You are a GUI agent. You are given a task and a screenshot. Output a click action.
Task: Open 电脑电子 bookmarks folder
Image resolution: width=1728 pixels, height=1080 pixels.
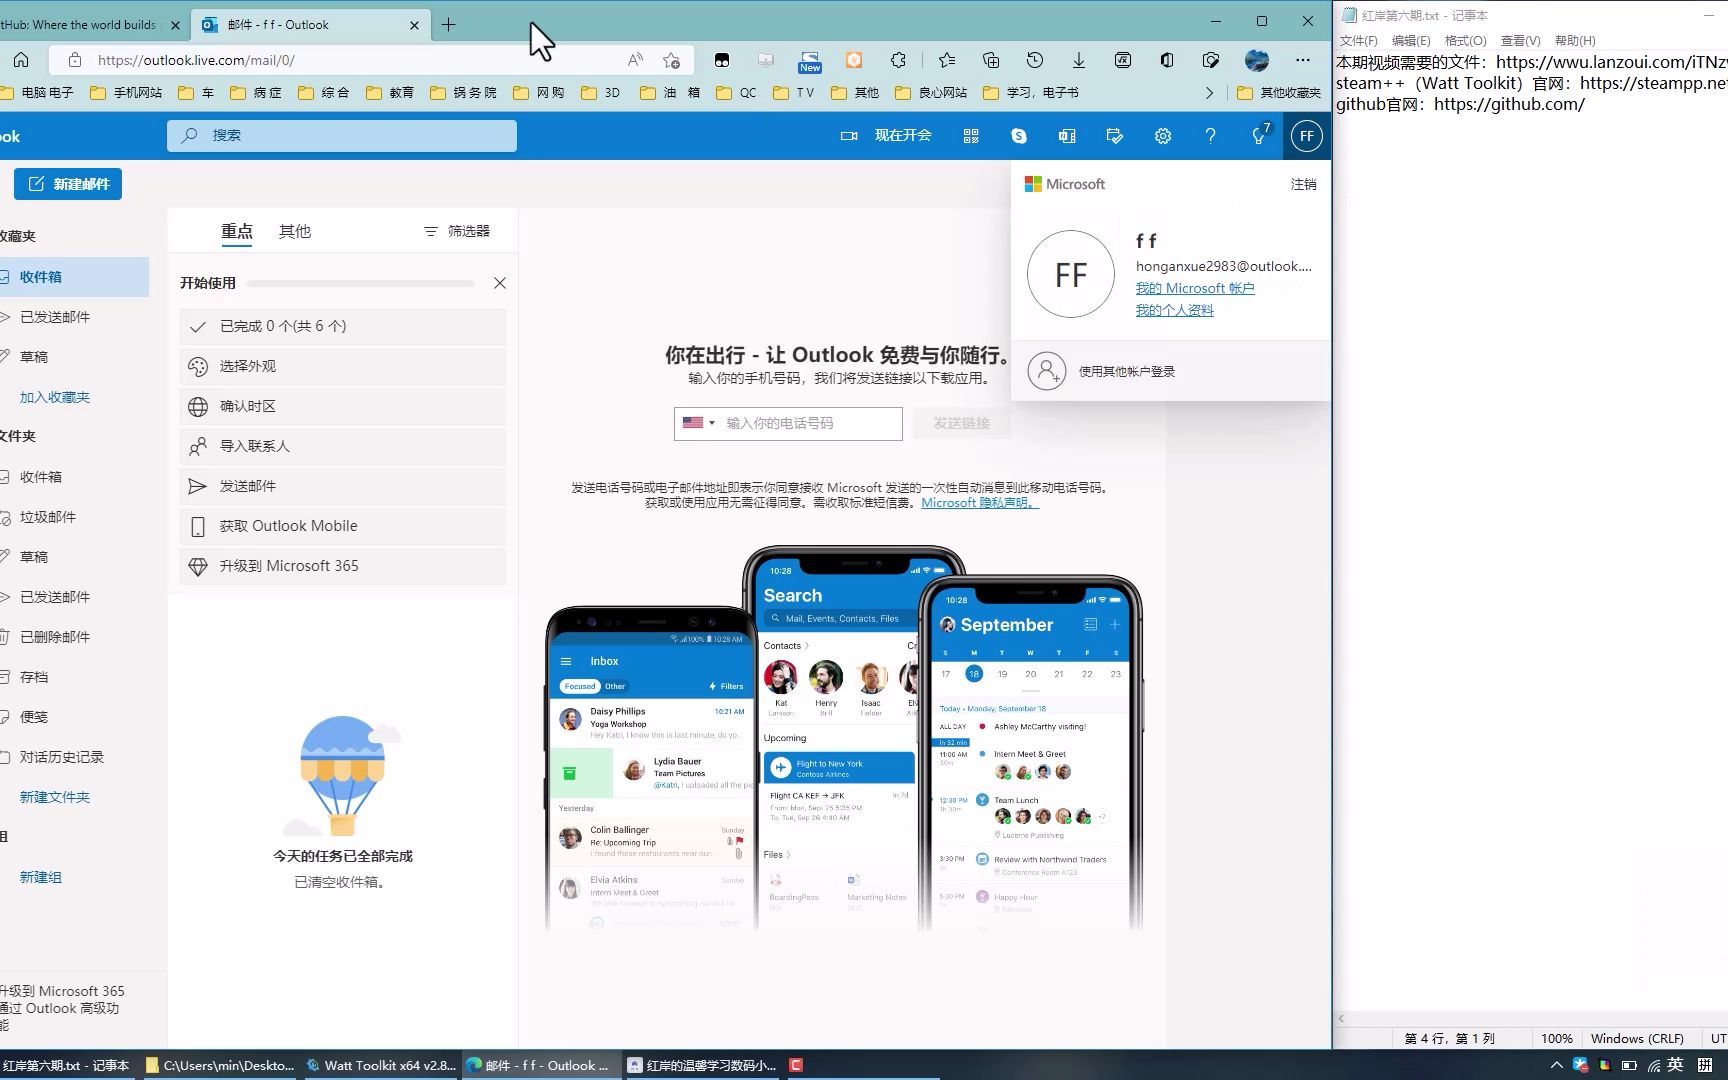click(38, 92)
